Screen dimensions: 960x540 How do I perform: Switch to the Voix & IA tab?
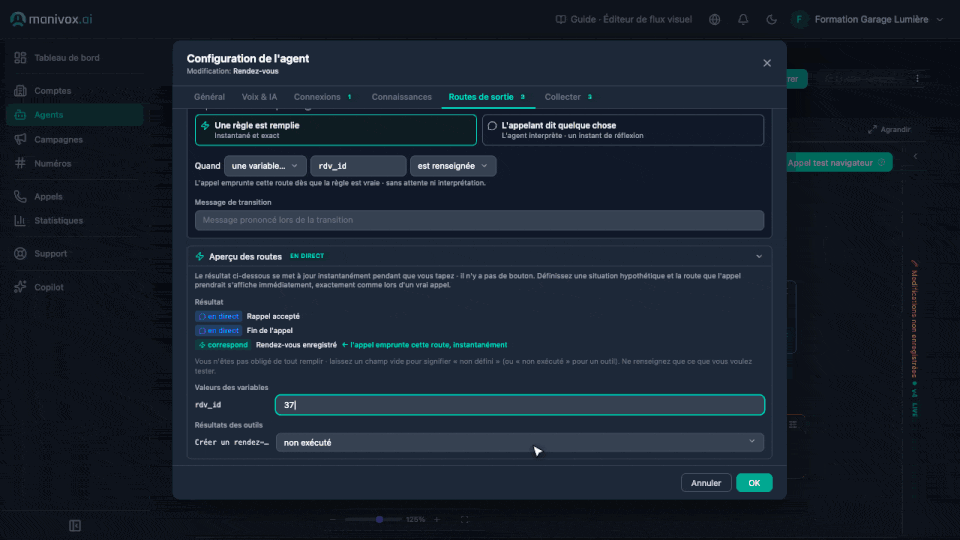point(259,97)
